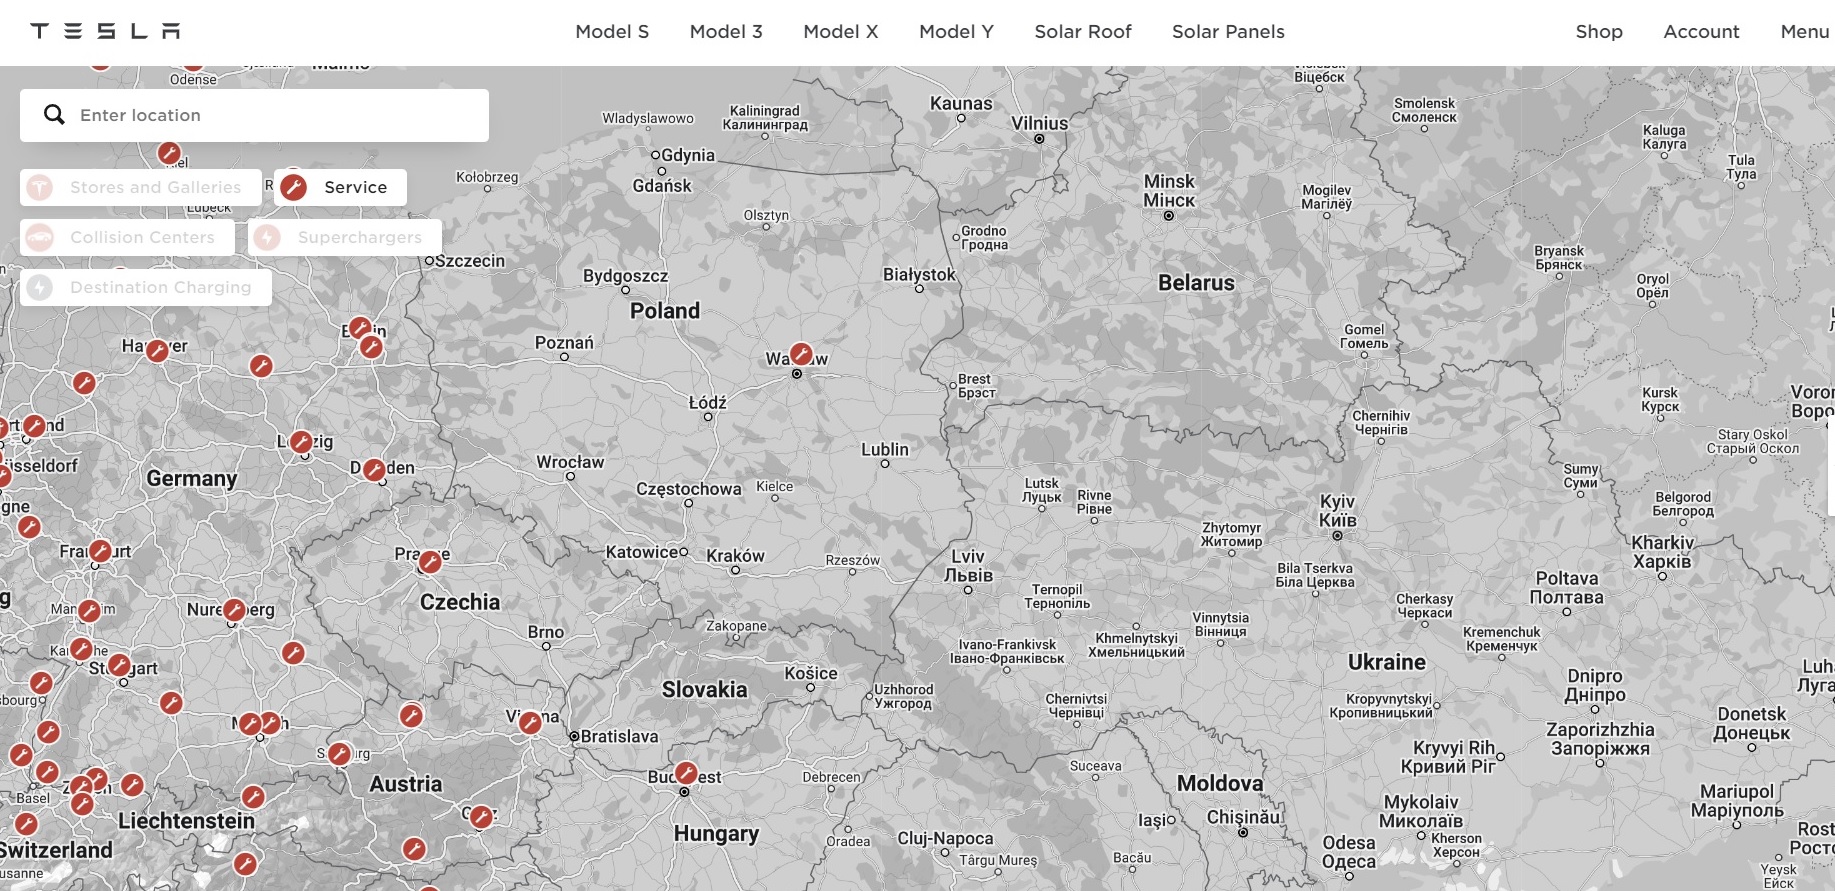Click the Moldova country label

[1220, 784]
